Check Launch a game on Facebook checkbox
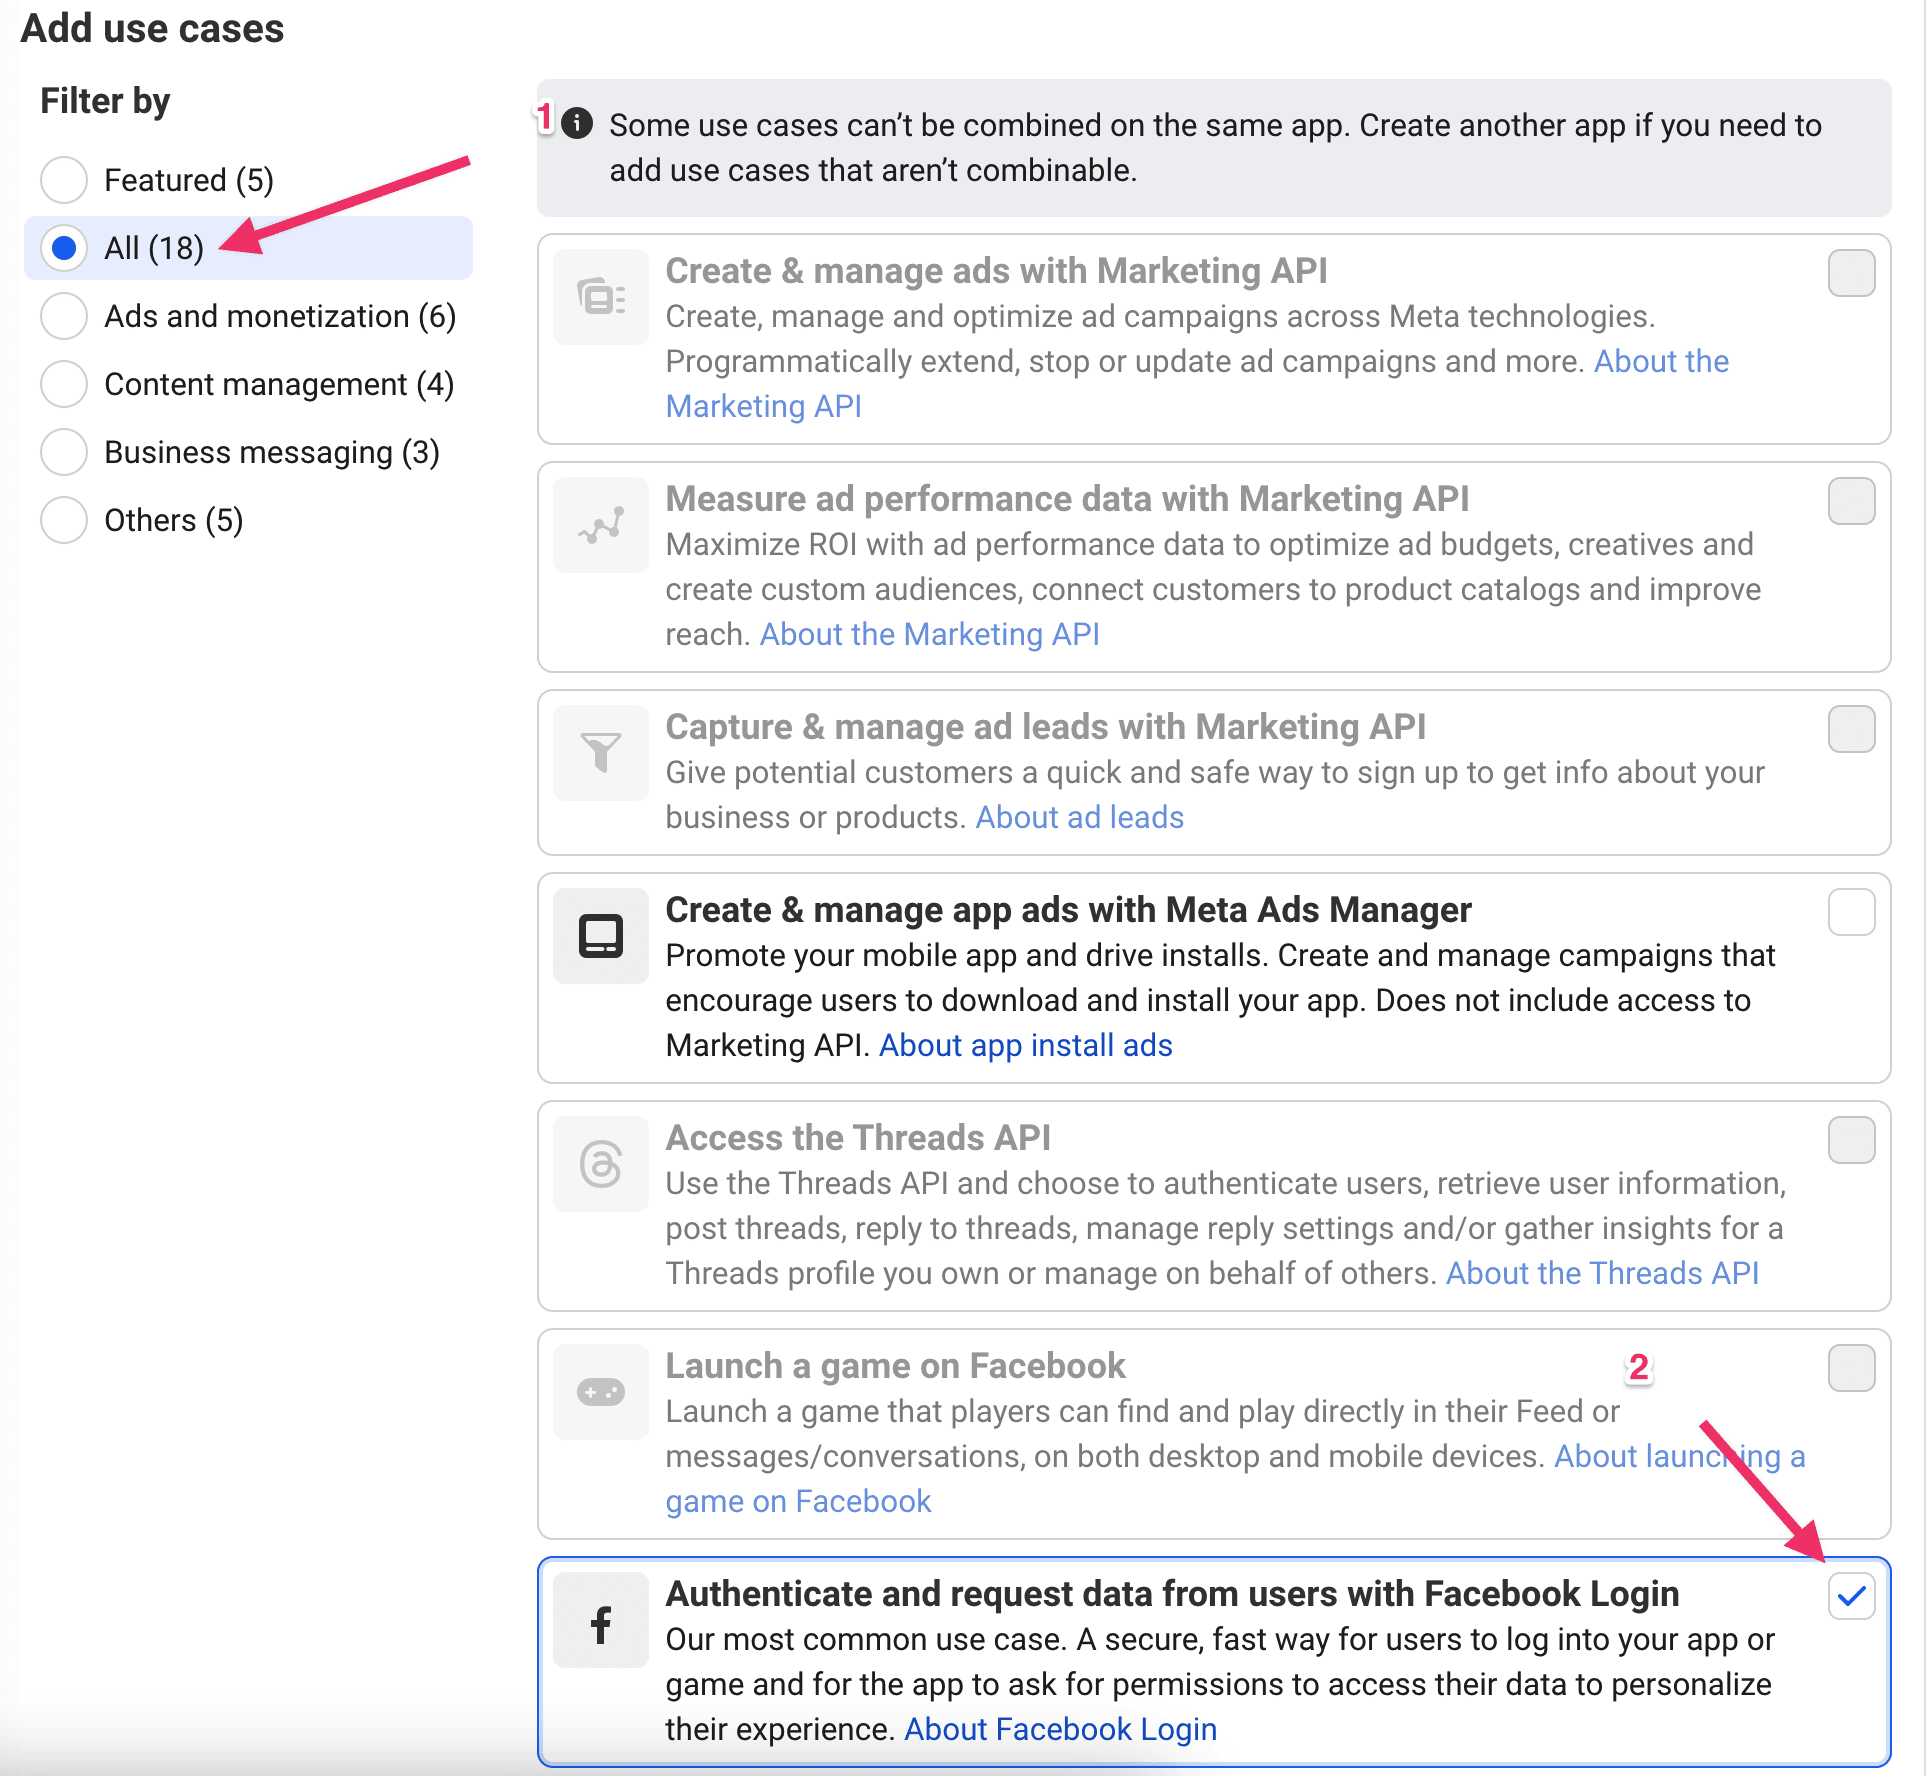 tap(1851, 1368)
